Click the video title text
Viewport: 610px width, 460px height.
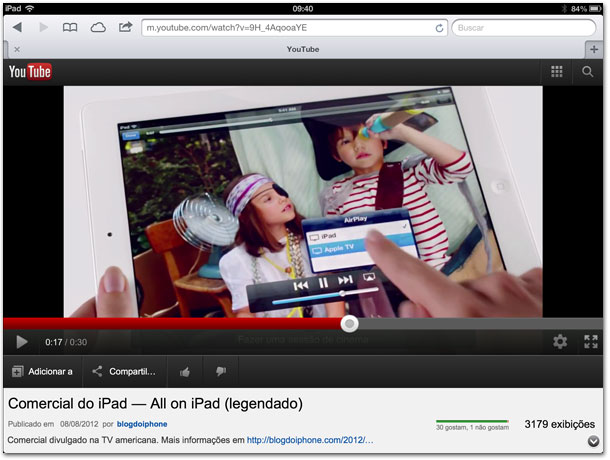coord(155,404)
